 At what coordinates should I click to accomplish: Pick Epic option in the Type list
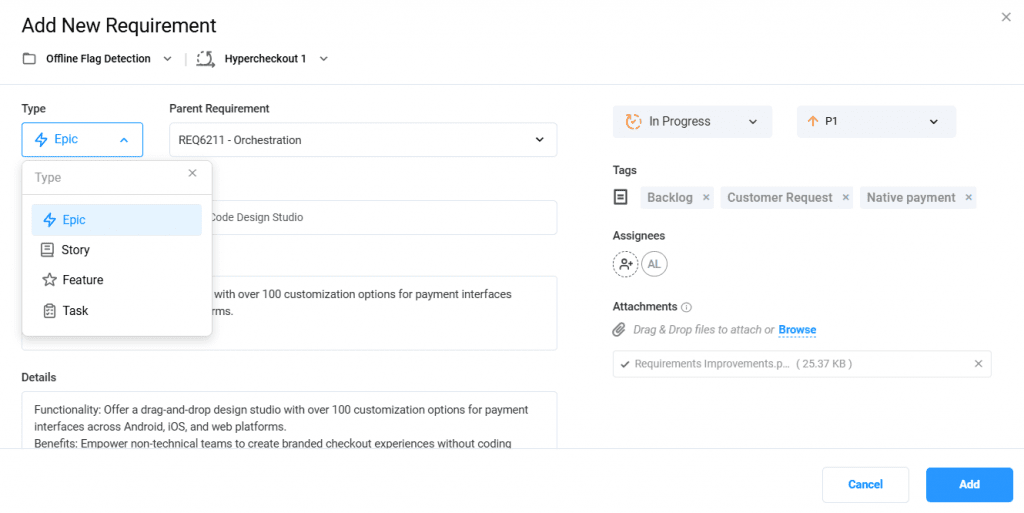coord(74,220)
